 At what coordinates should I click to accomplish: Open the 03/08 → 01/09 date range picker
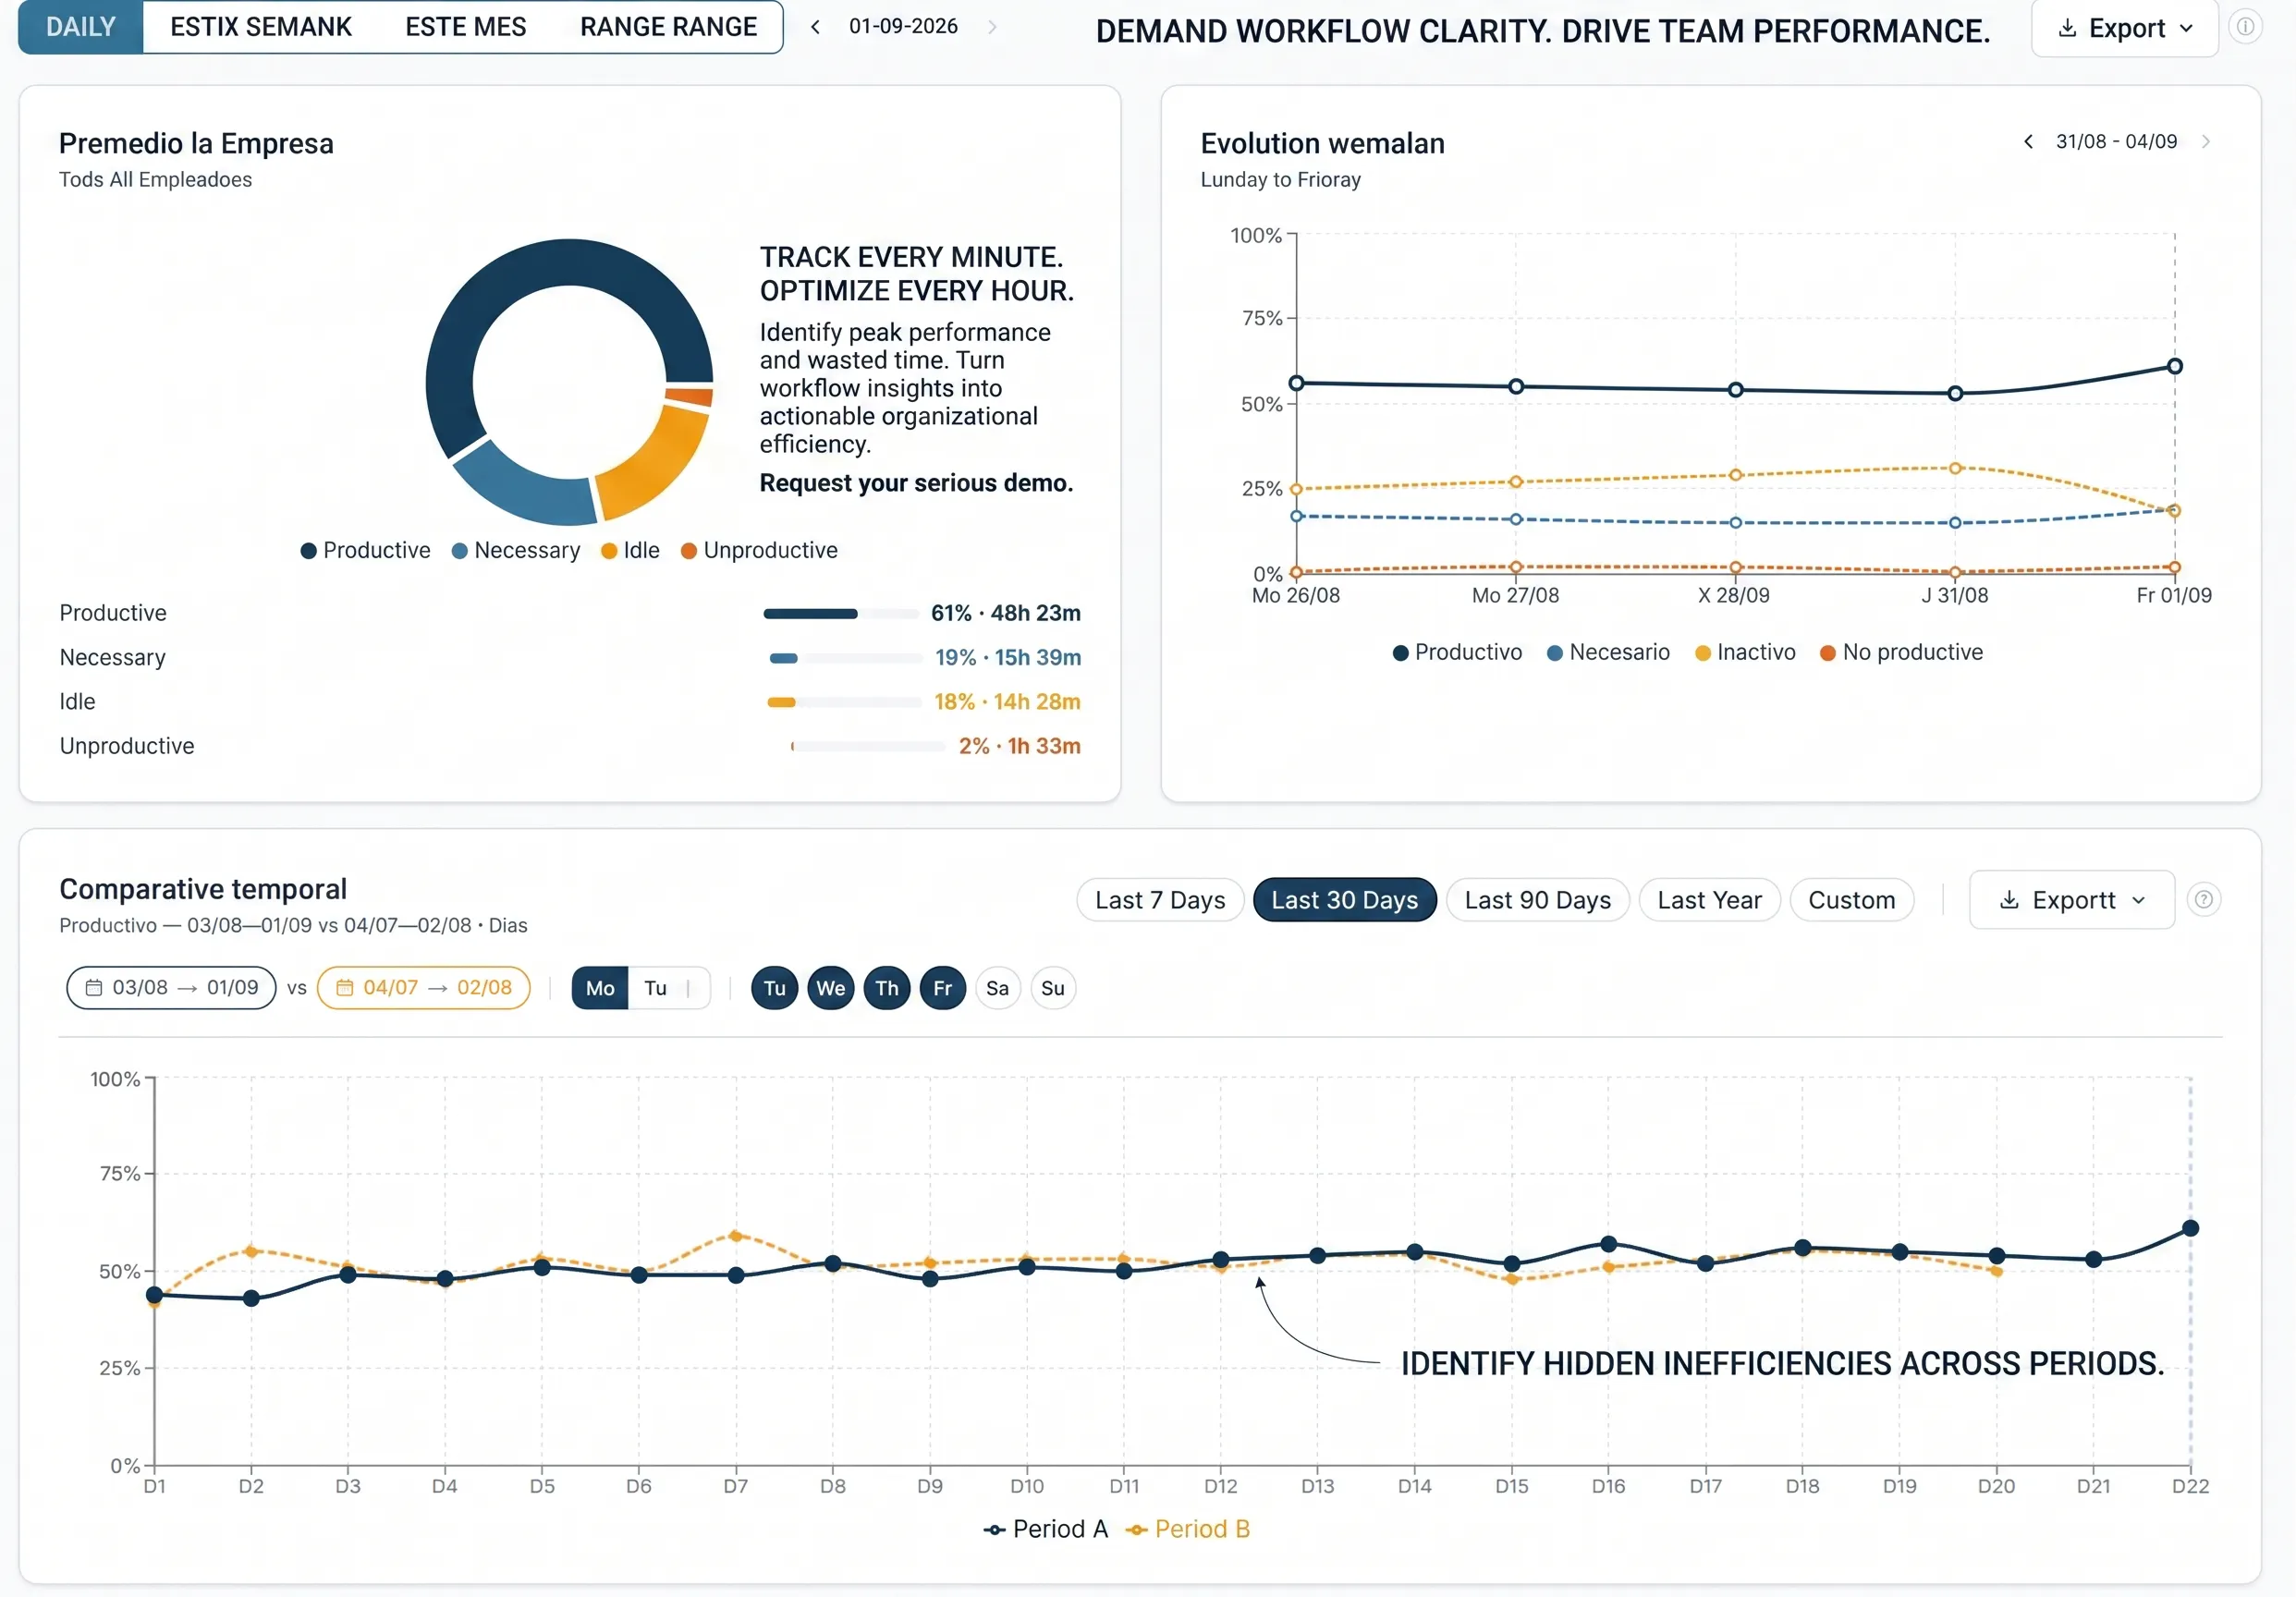tap(171, 988)
